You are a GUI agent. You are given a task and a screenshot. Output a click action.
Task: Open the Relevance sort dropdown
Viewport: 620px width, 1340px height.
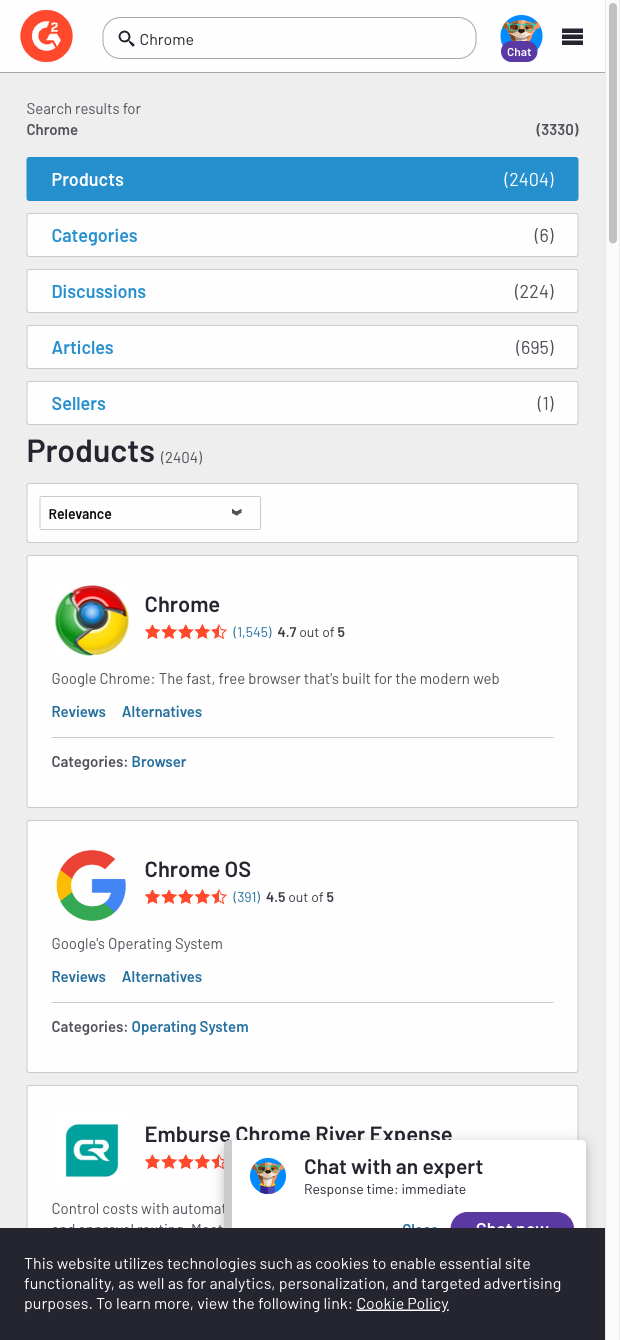tap(149, 512)
